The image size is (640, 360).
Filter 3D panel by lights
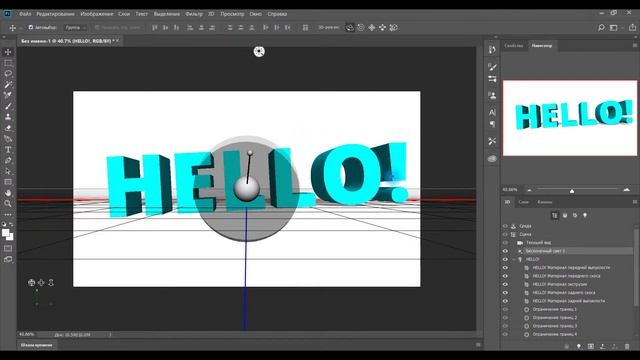point(585,215)
